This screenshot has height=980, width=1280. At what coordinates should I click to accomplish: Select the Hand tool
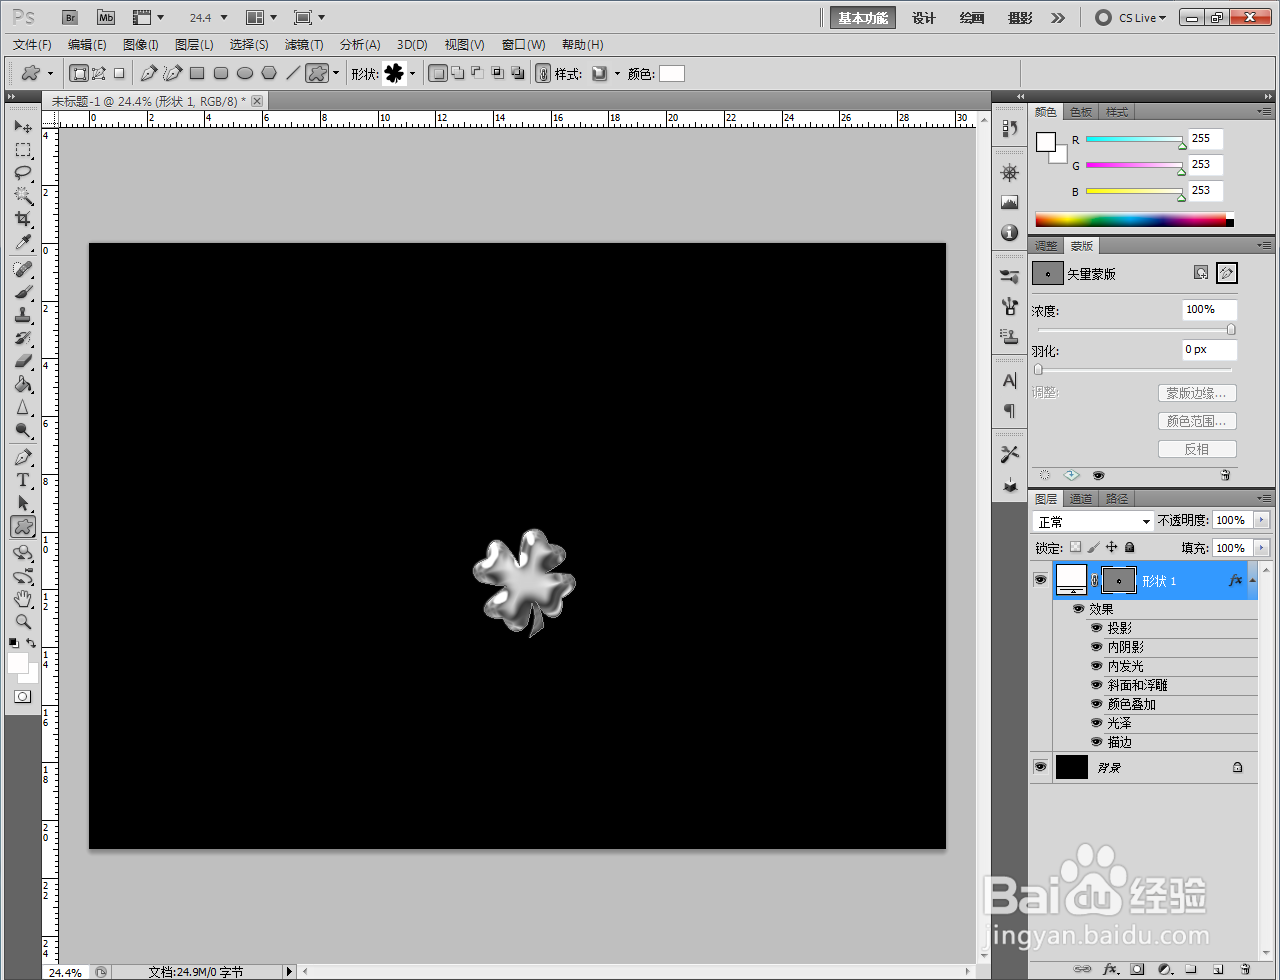23,599
